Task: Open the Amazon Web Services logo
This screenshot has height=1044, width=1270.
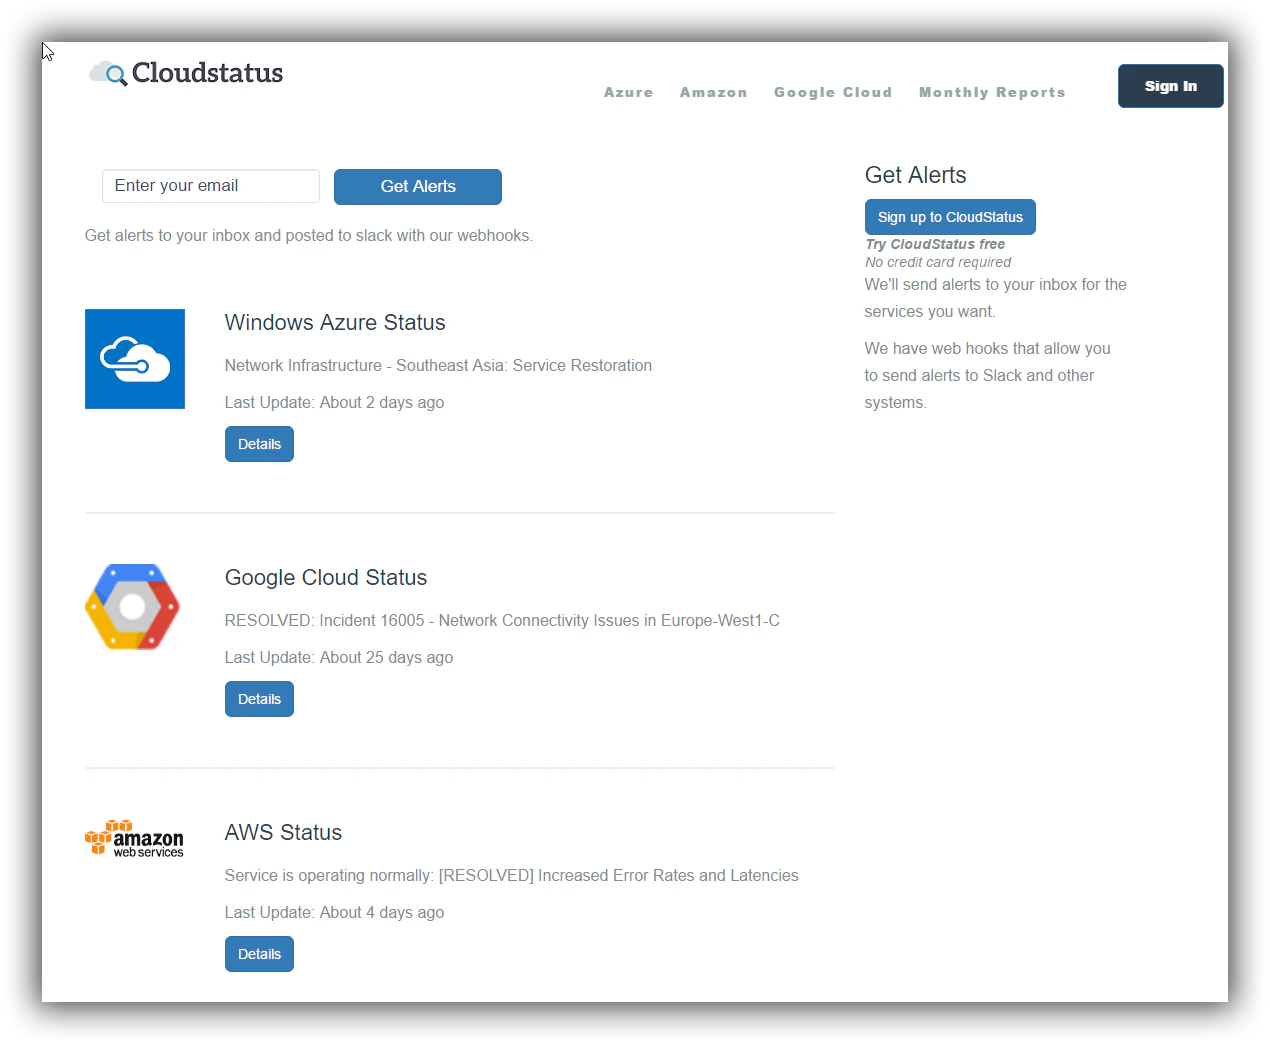Action: [134, 838]
